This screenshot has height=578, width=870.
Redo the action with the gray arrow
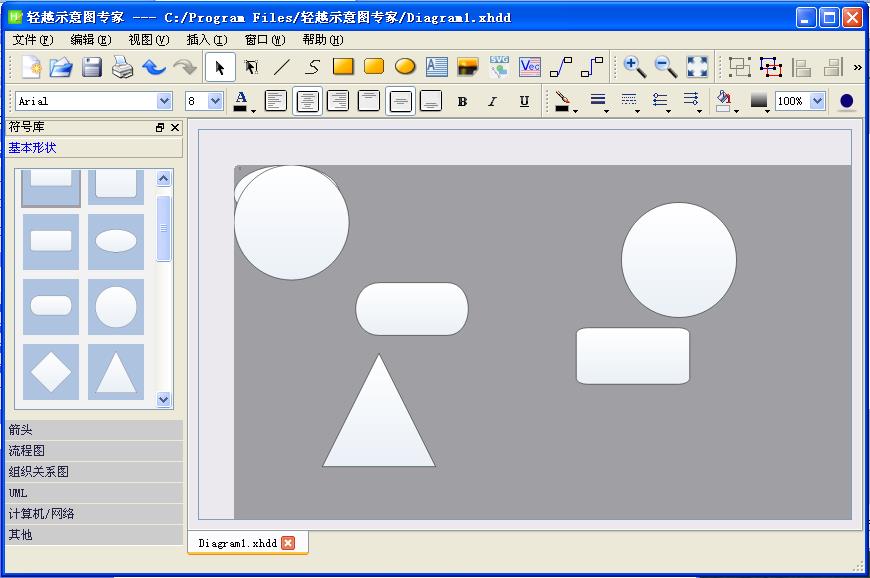(185, 68)
